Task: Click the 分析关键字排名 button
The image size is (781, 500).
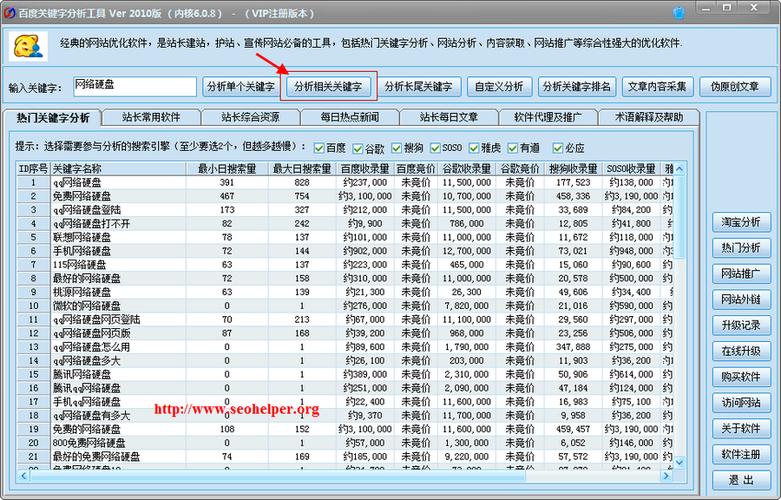Action: click(x=576, y=87)
